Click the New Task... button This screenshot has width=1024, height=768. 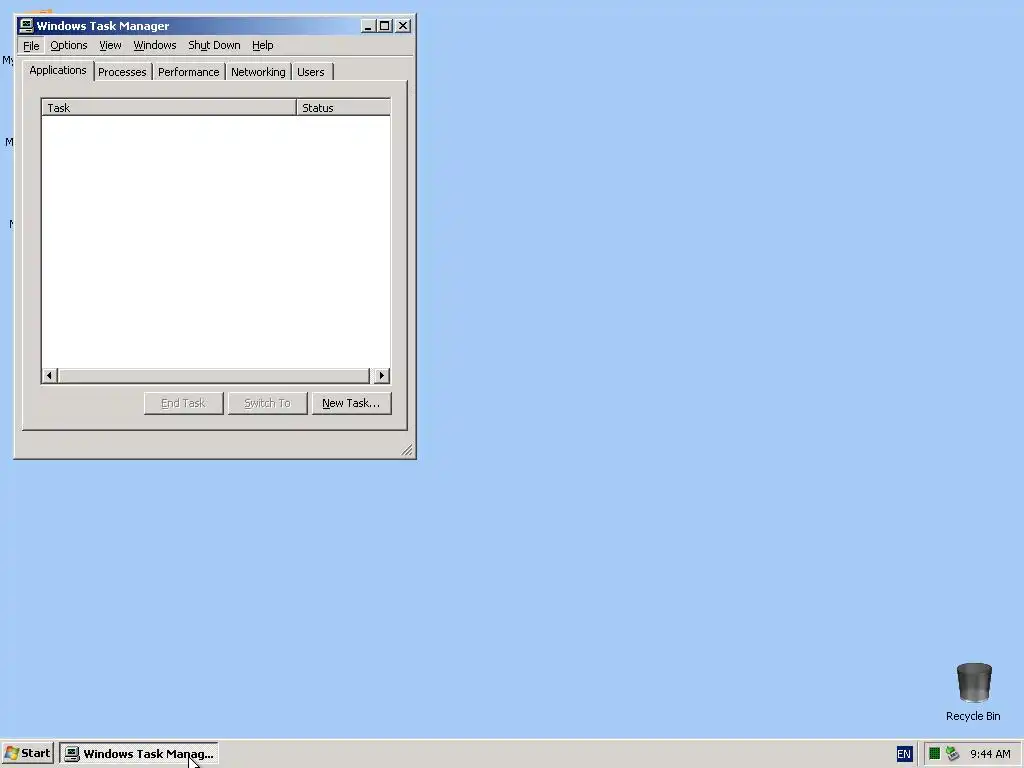(x=351, y=403)
